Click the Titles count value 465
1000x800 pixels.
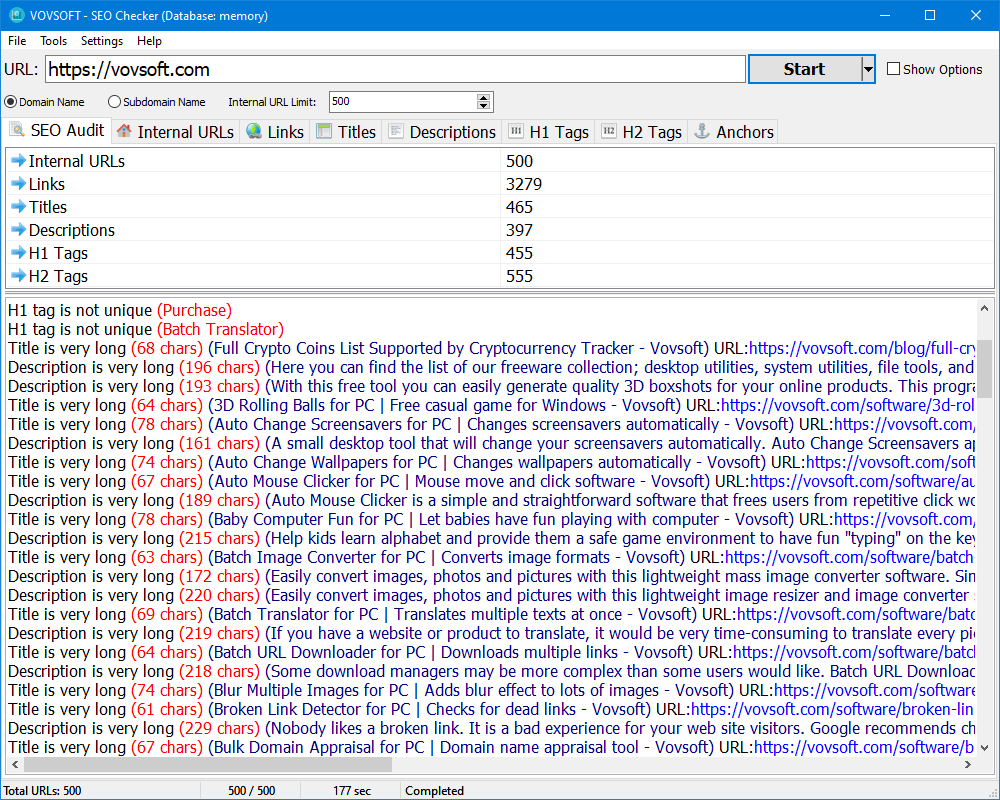pos(519,207)
